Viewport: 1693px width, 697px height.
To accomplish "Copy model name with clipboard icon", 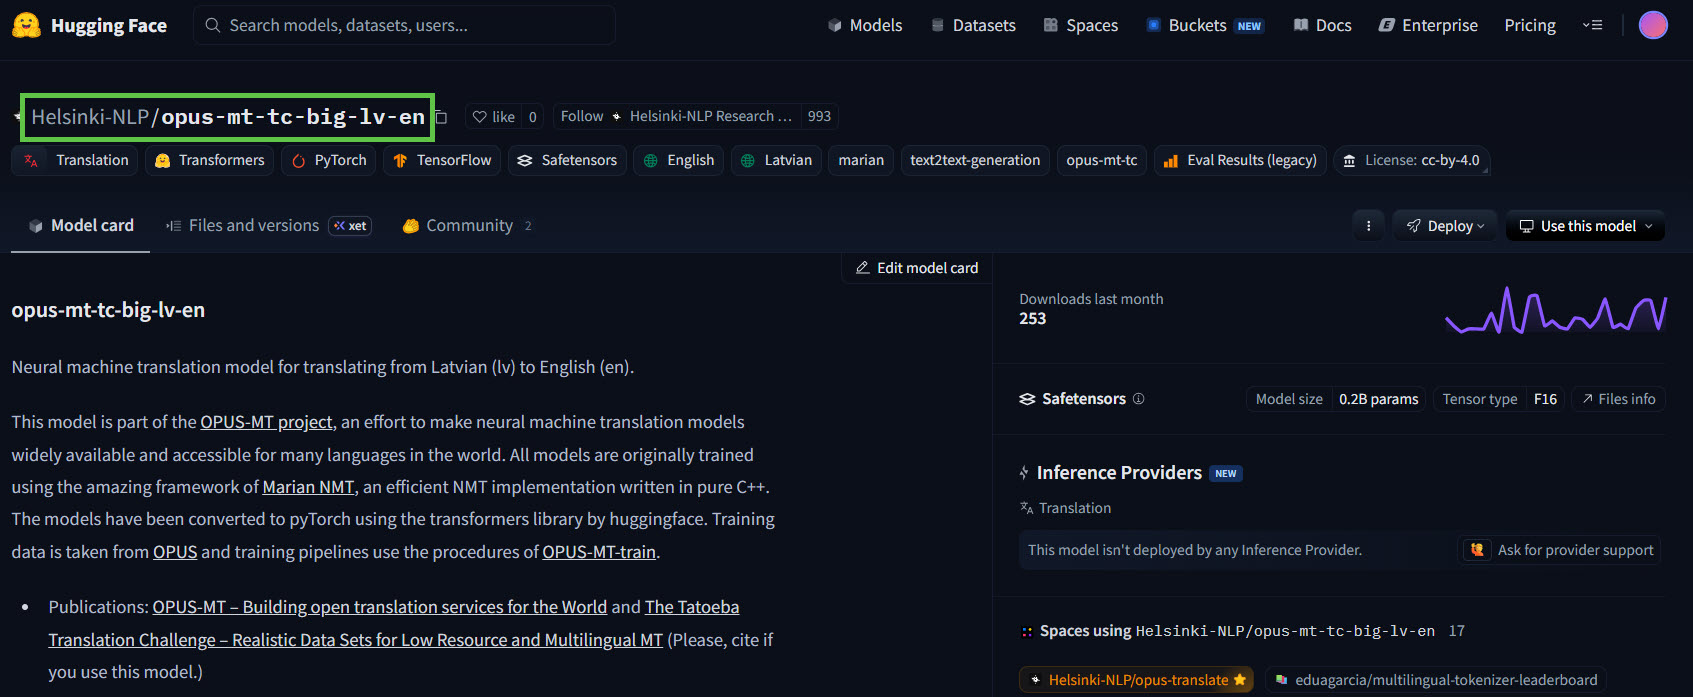I will pos(441,117).
